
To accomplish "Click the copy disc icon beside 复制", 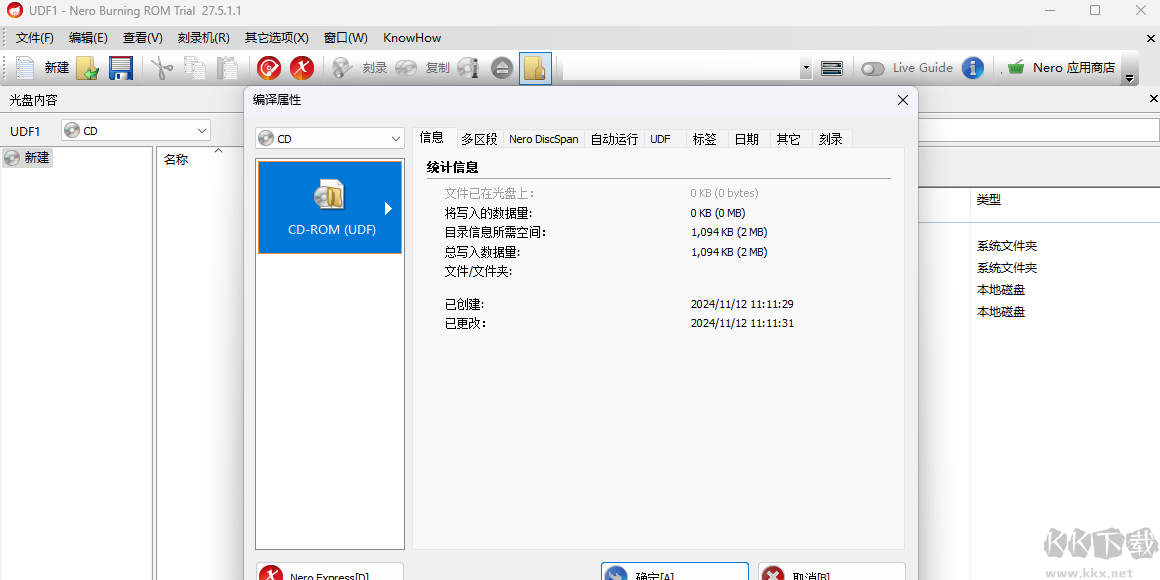I will click(406, 68).
